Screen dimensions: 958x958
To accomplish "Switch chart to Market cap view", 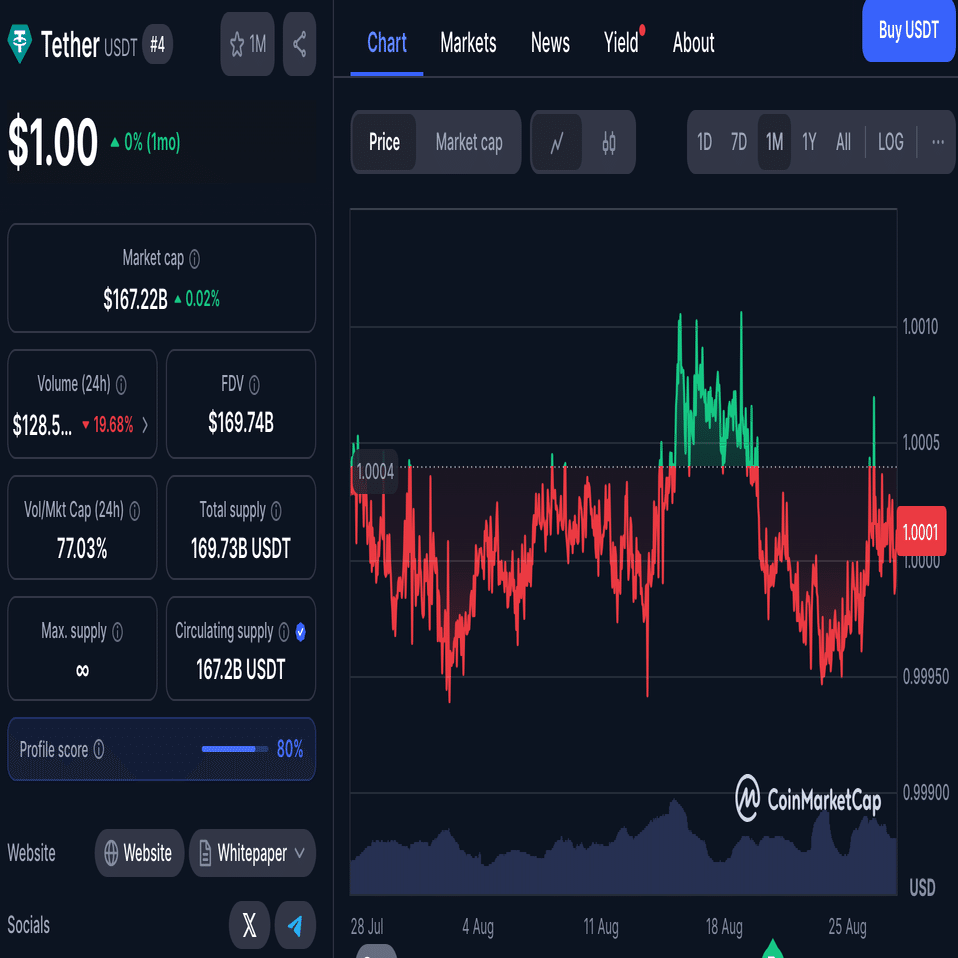I will pyautogui.click(x=469, y=142).
